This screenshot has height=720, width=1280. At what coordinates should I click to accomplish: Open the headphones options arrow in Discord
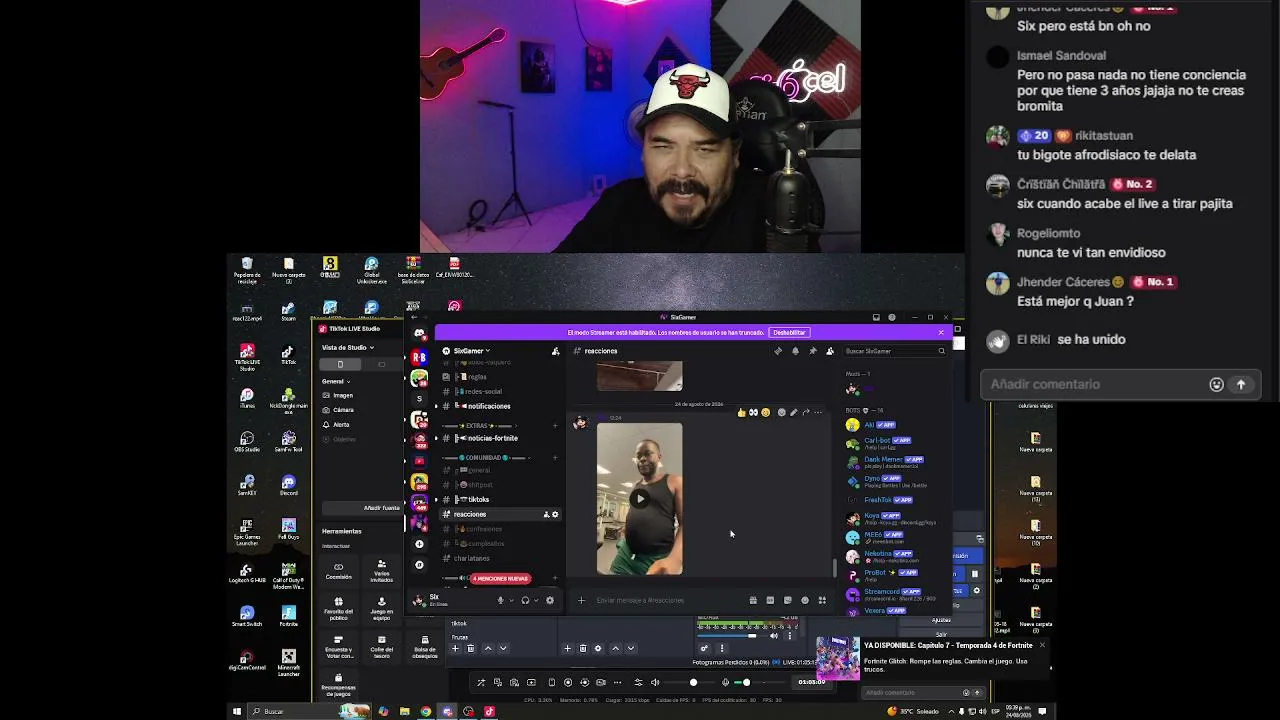pos(536,600)
